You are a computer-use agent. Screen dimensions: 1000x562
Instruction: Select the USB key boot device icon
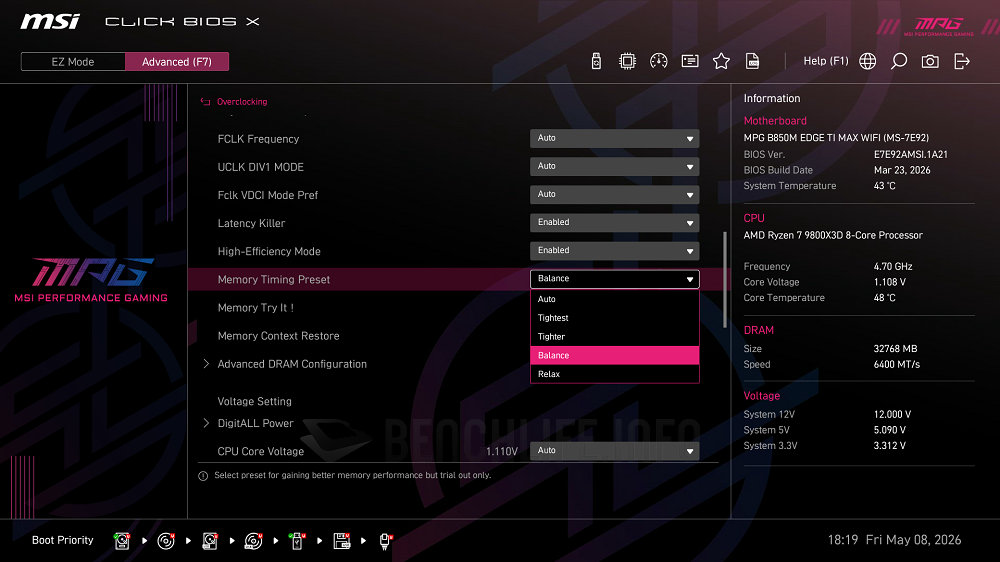297,541
